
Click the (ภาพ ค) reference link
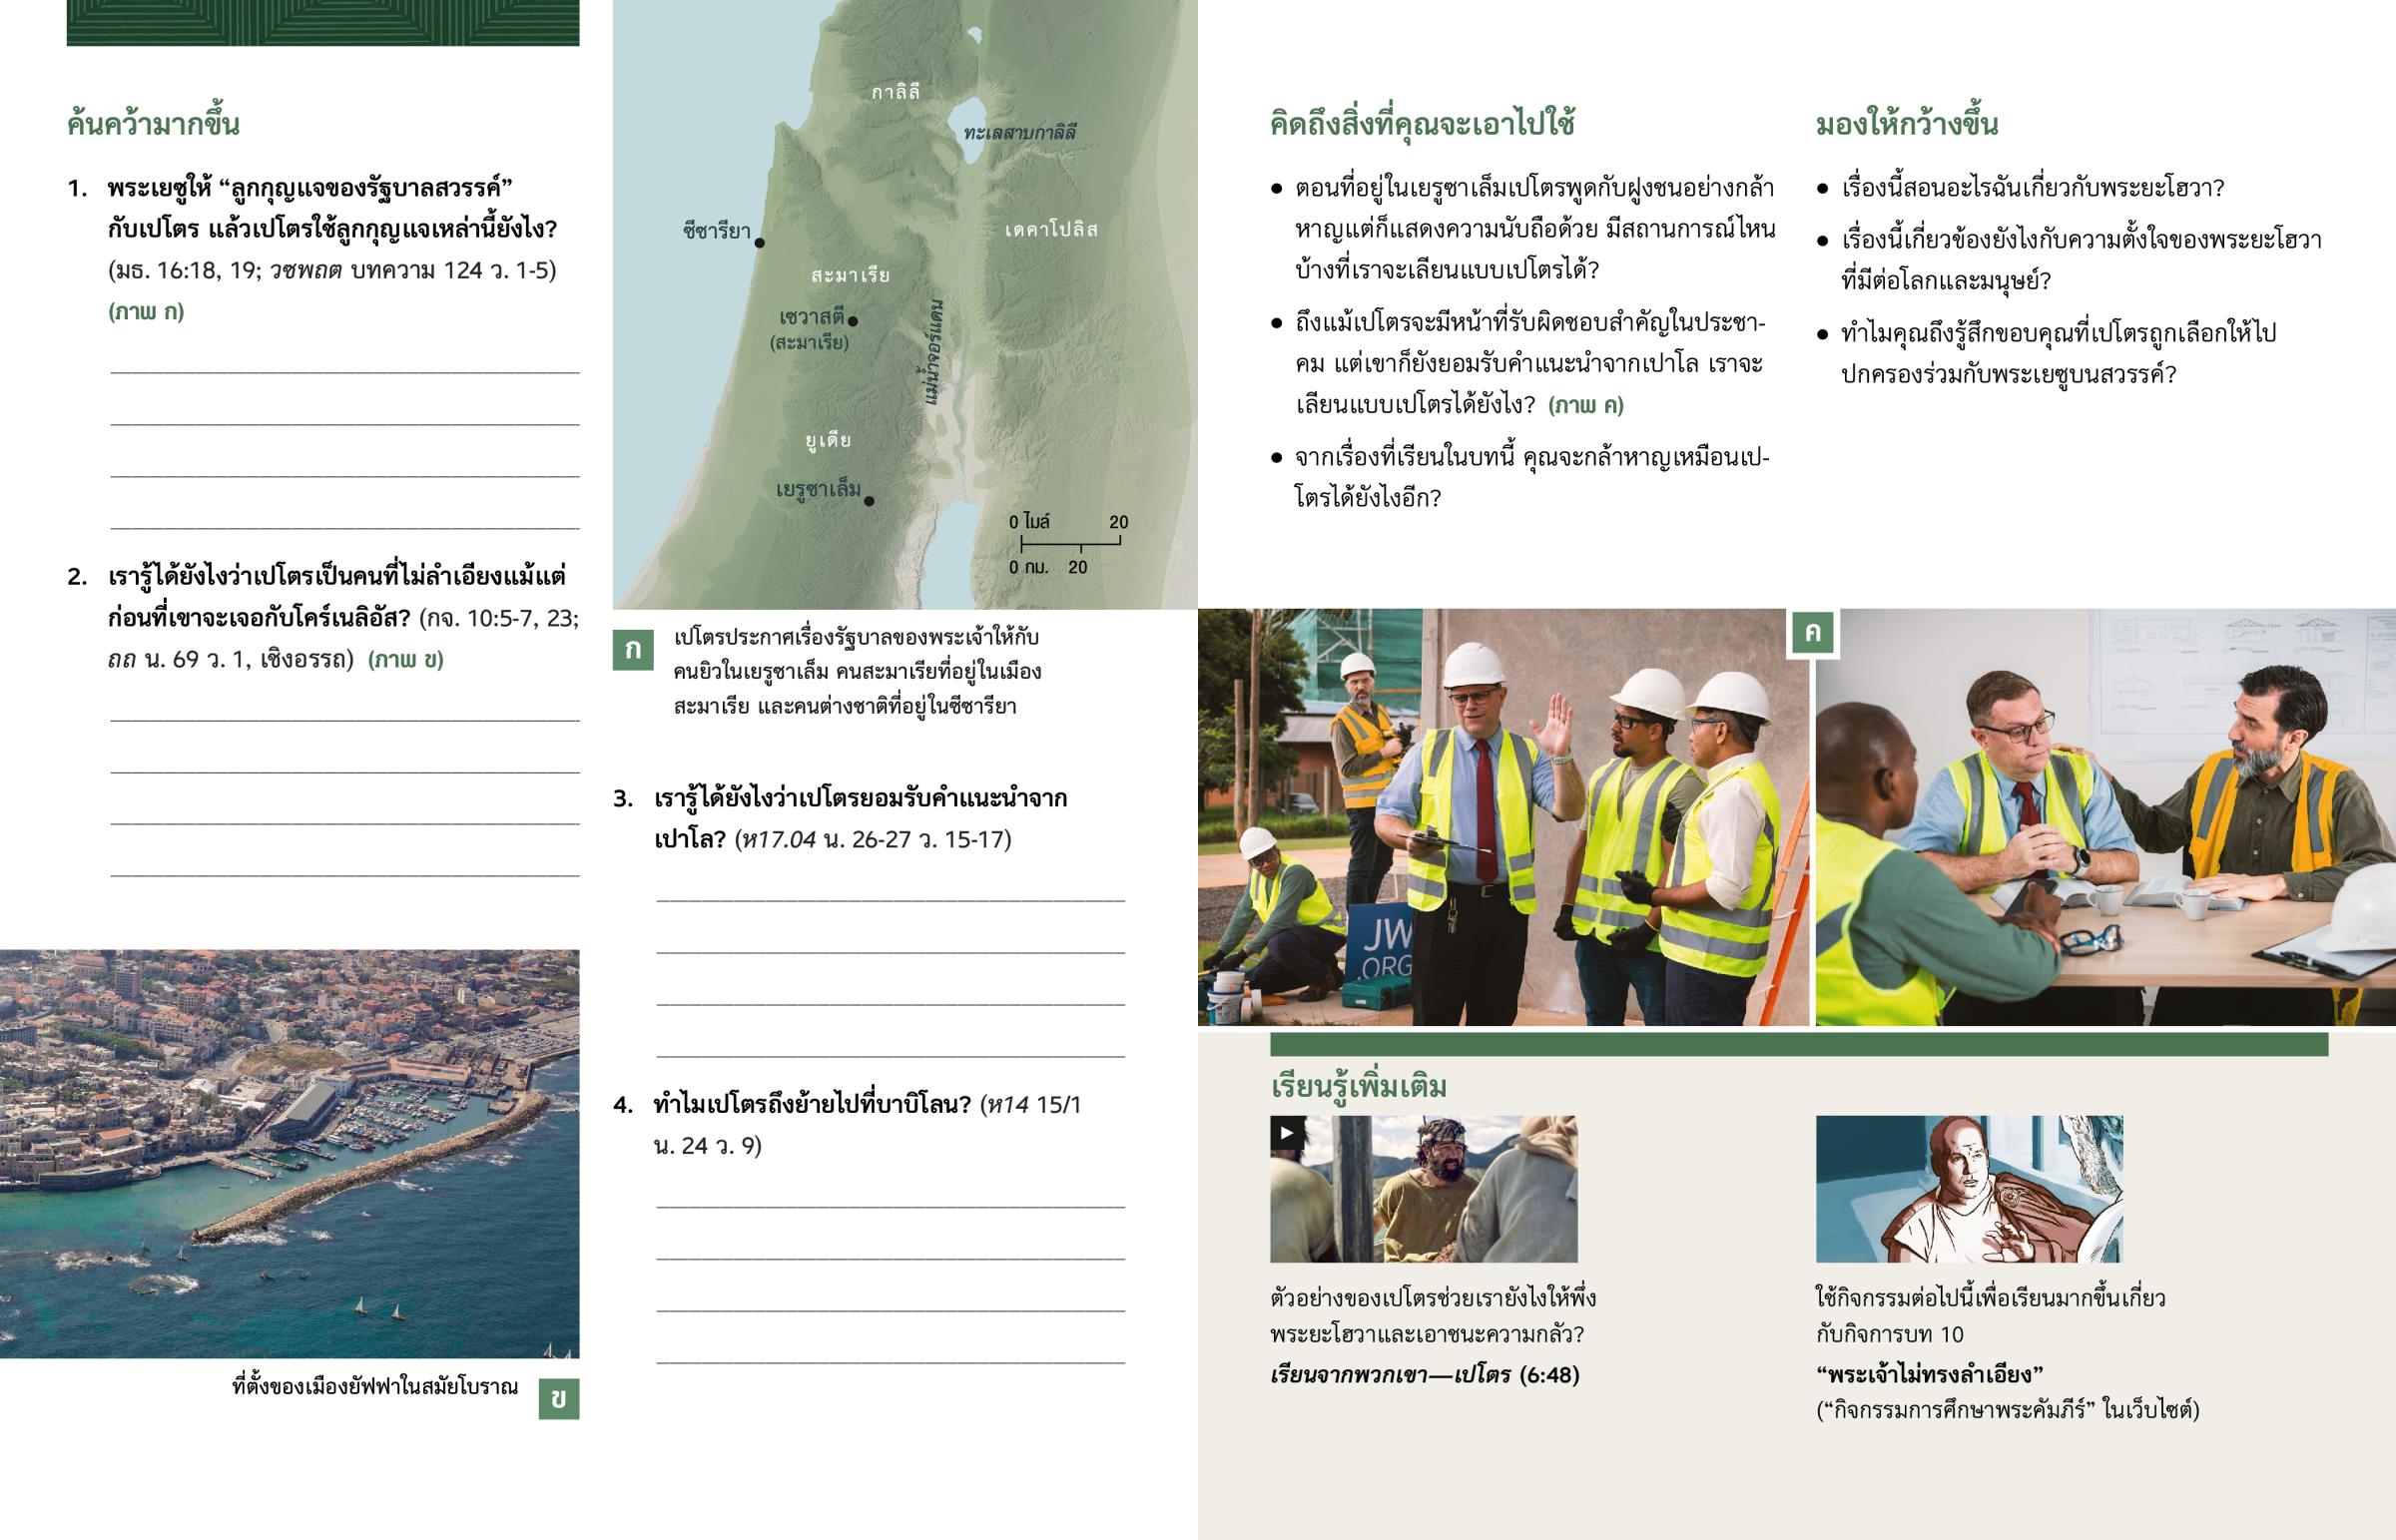1585,405
